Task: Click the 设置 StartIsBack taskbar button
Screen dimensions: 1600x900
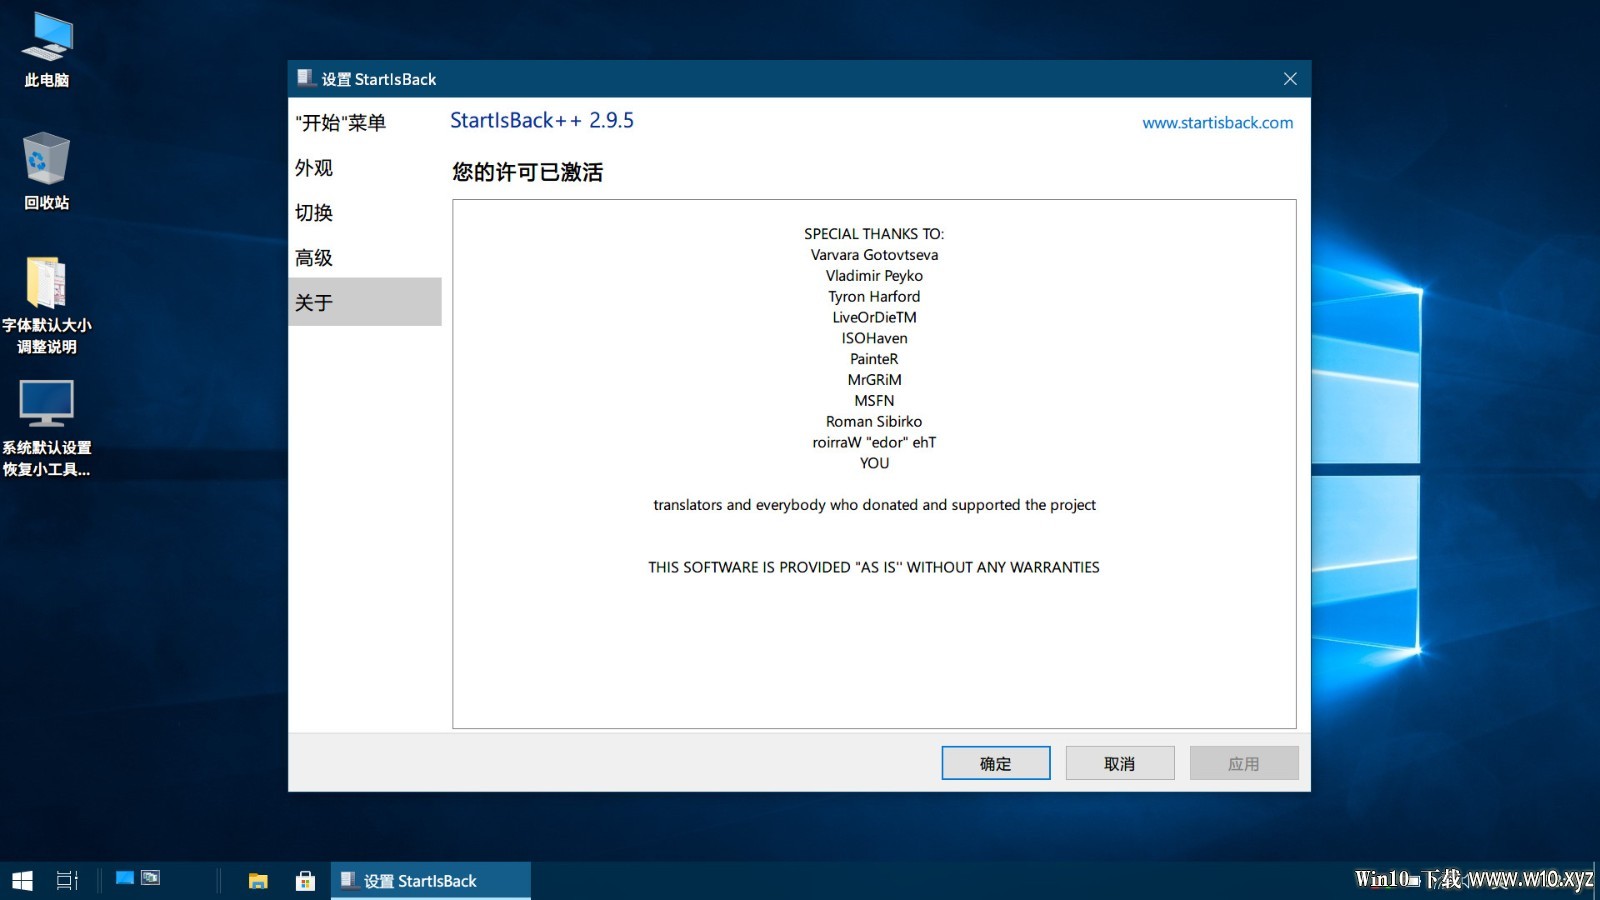Action: click(431, 880)
